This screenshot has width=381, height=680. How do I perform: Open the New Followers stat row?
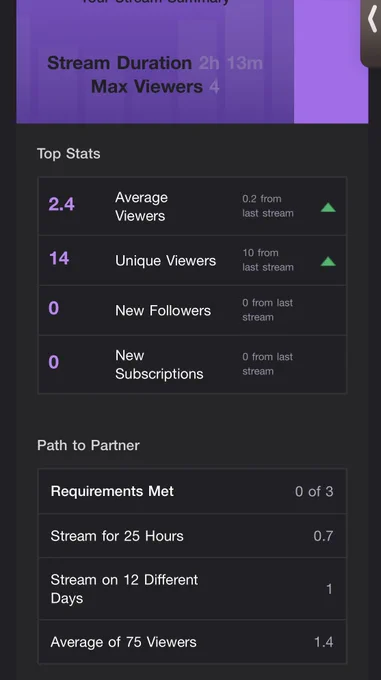click(x=192, y=310)
